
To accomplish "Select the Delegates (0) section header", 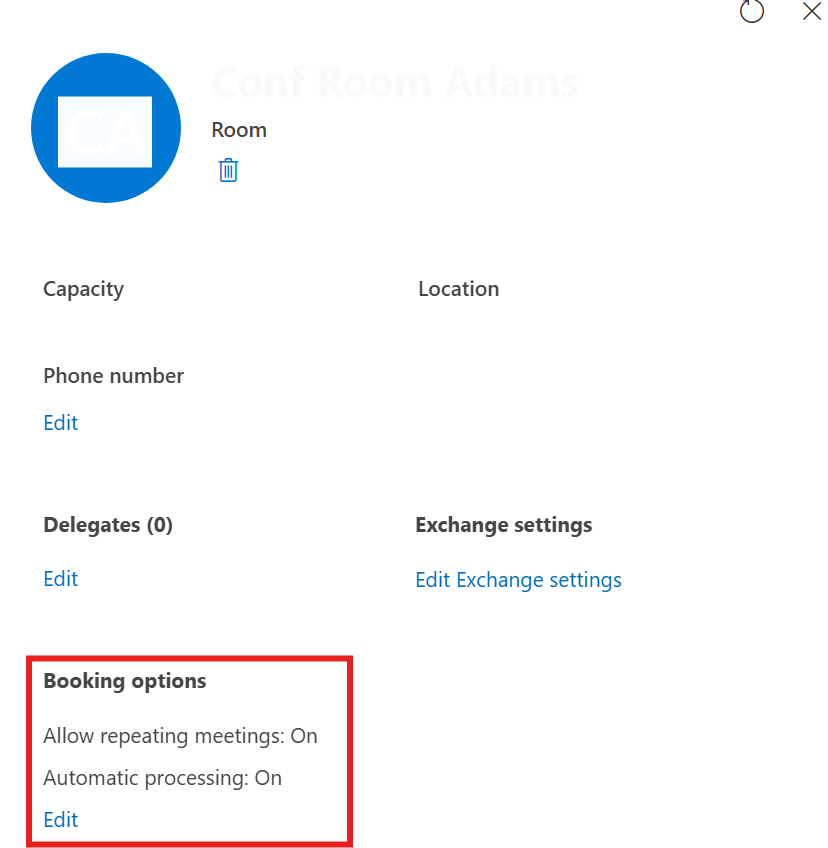I will pos(108,524).
